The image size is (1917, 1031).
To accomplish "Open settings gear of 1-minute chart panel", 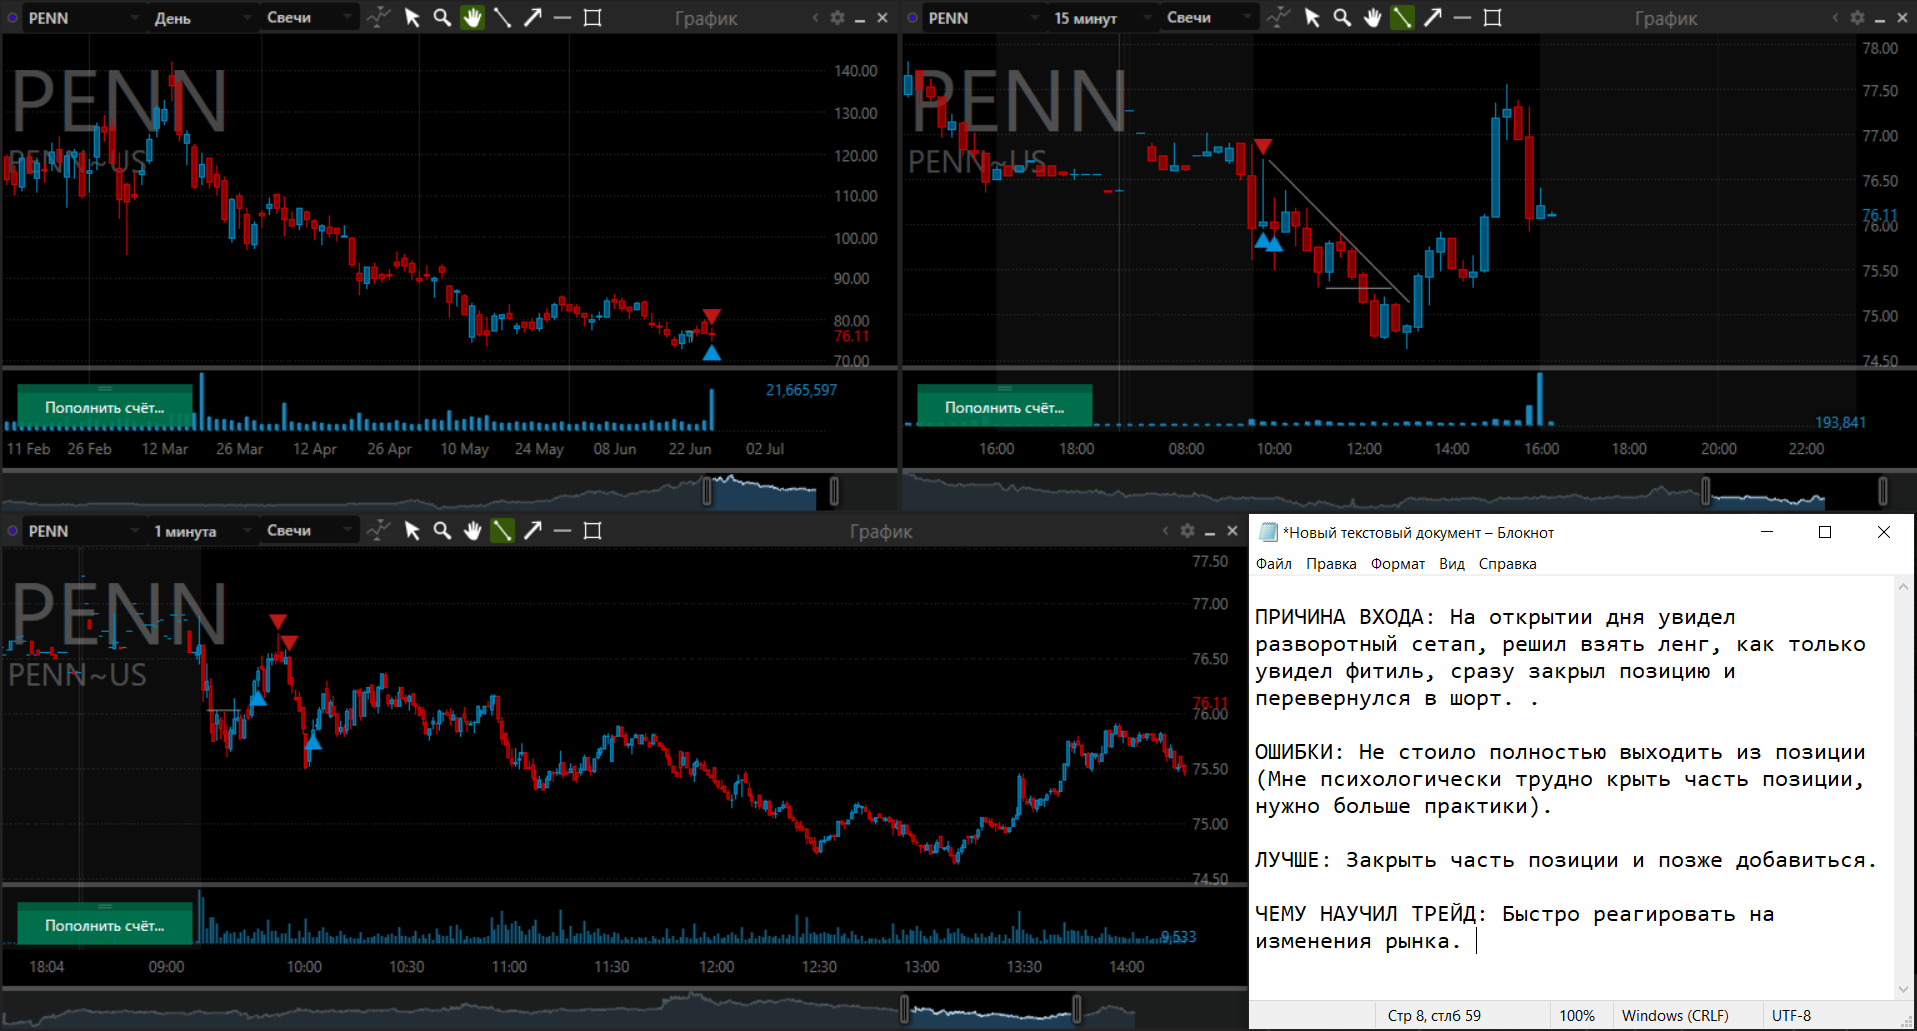I will coord(1187,531).
